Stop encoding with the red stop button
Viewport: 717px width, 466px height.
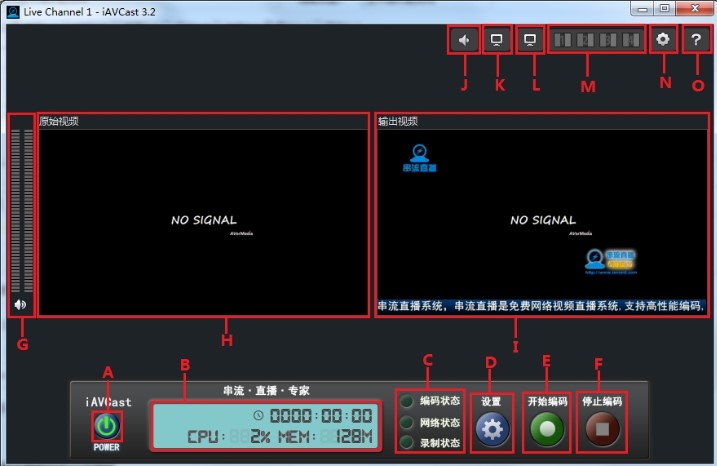pyautogui.click(x=602, y=429)
